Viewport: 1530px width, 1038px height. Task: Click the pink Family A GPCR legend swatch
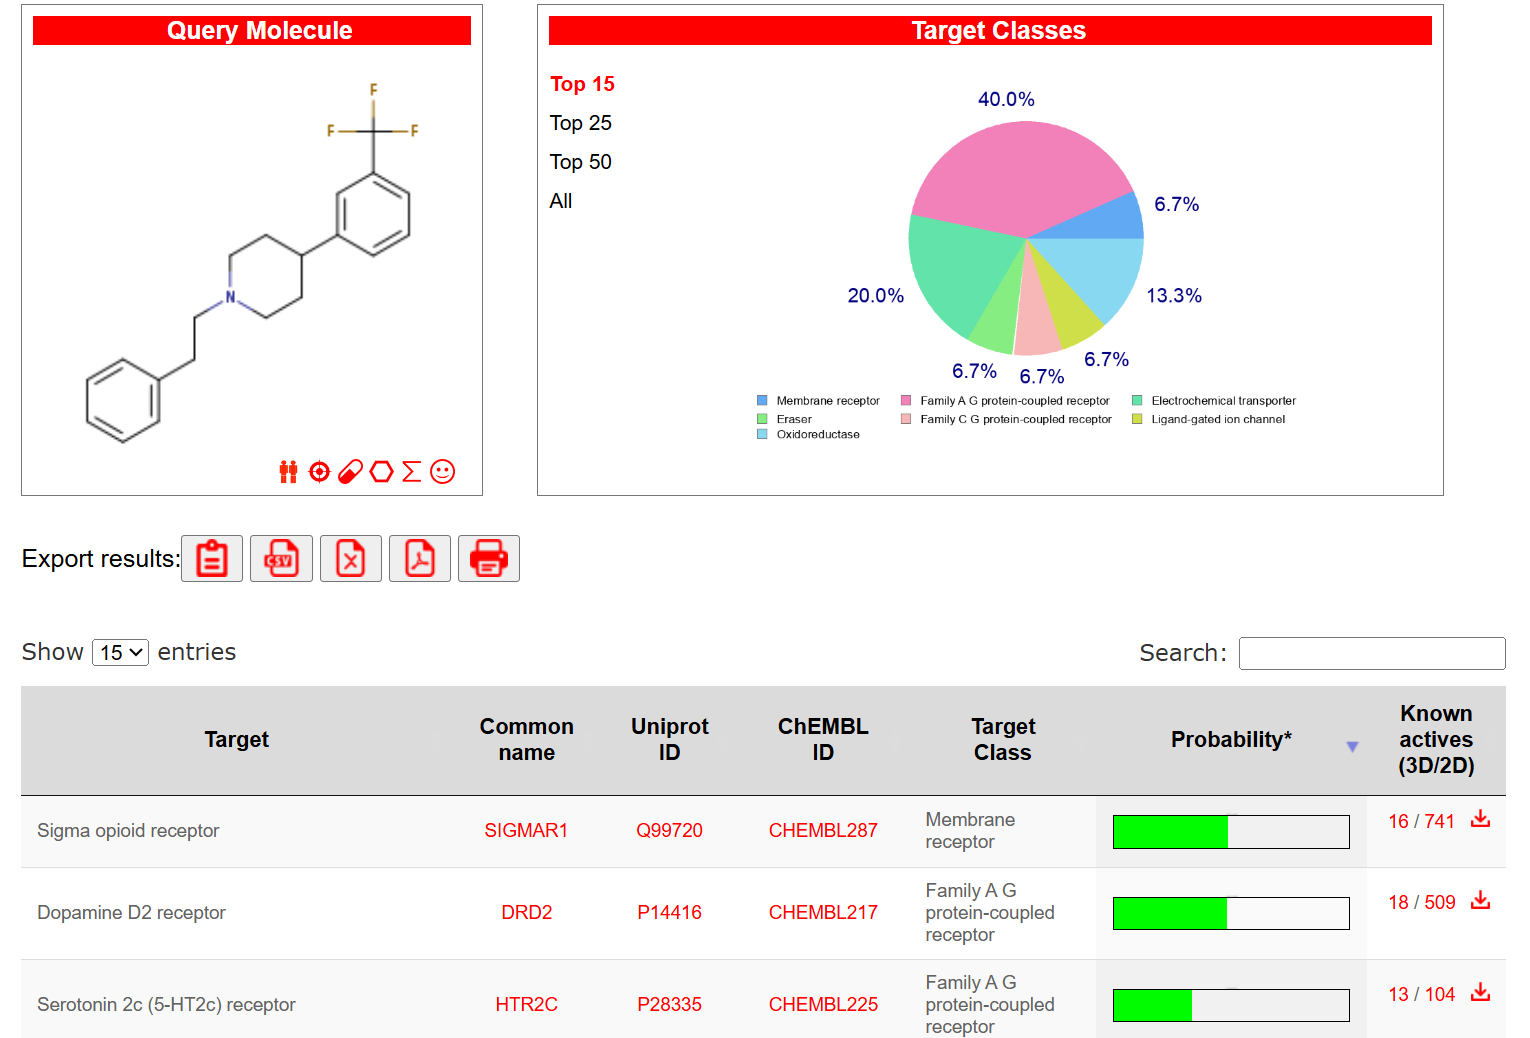pyautogui.click(x=906, y=401)
